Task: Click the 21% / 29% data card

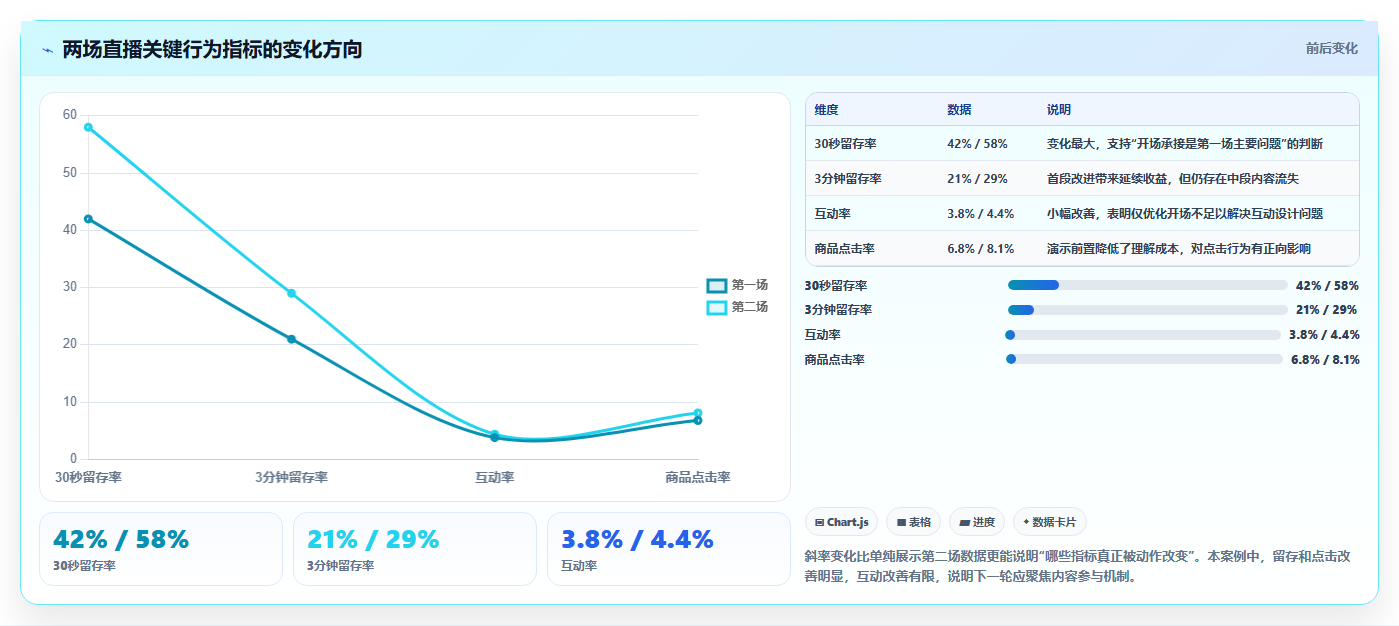Action: [415, 549]
